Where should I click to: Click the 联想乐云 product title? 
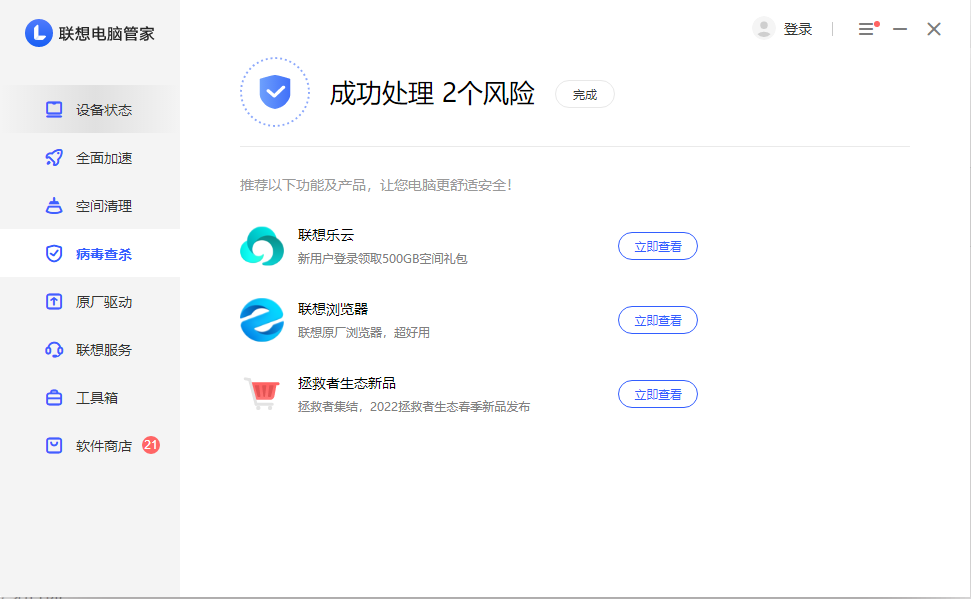coord(326,235)
